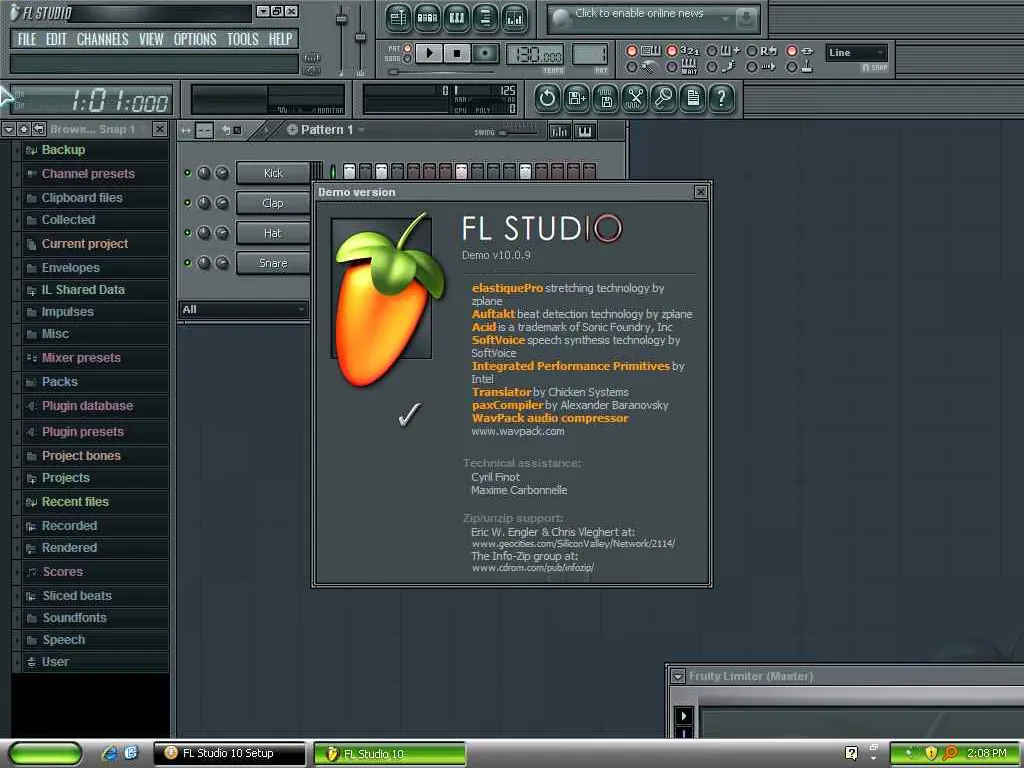Viewport: 1024px width, 768px height.
Task: Click the download arrow in news panel
Action: click(x=746, y=19)
